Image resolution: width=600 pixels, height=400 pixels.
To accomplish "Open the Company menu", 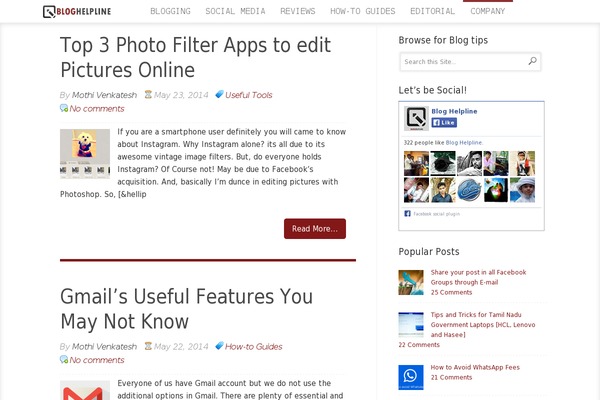I will 488,11.
